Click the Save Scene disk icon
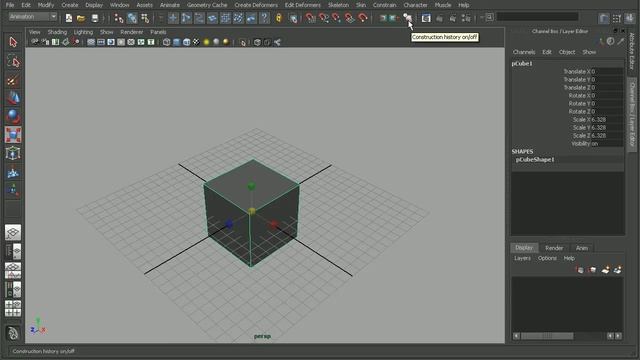The height and width of the screenshot is (360, 640). point(94,18)
